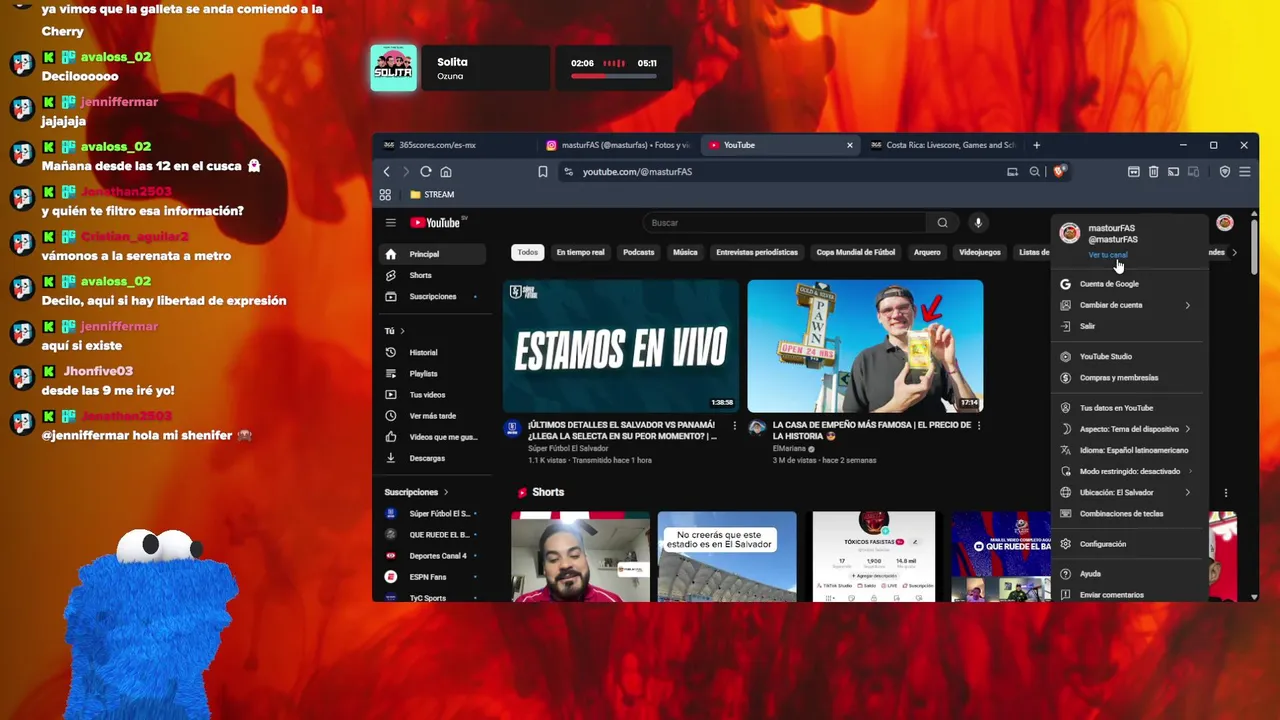Click the Ver tu canal link
1280x720 pixels.
1107,255
